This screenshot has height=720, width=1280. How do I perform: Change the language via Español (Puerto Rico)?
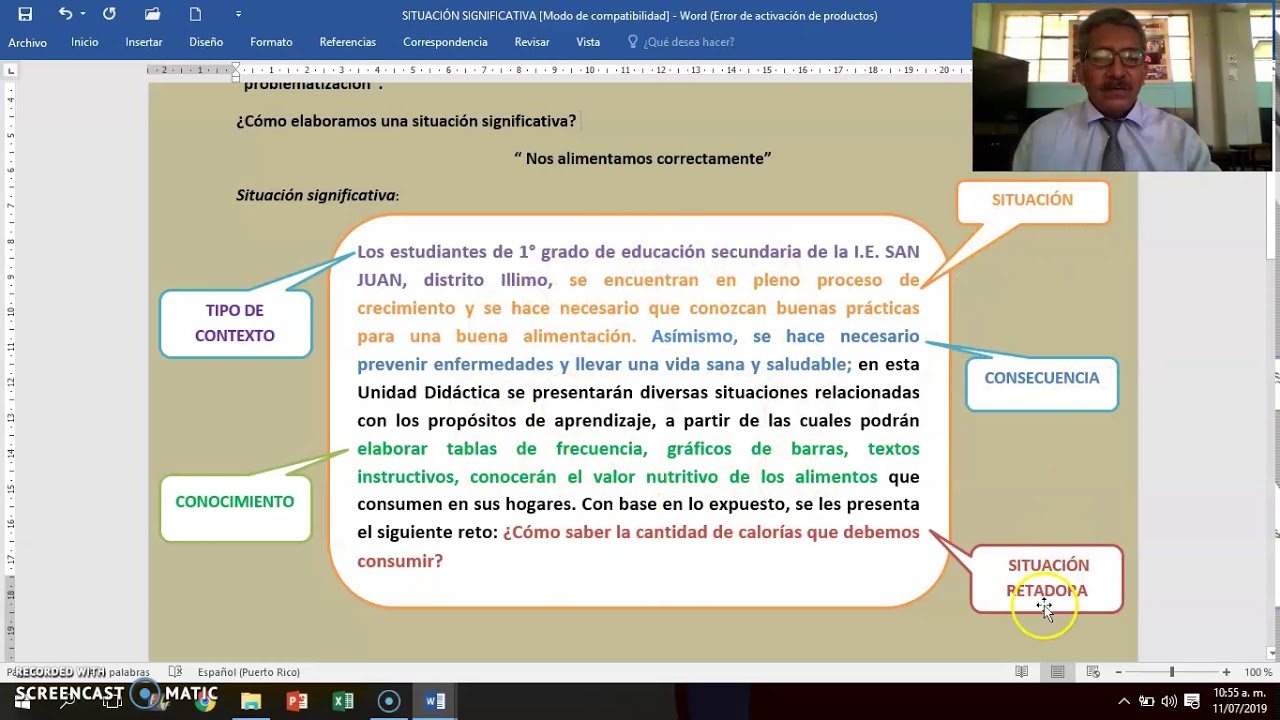tap(248, 672)
